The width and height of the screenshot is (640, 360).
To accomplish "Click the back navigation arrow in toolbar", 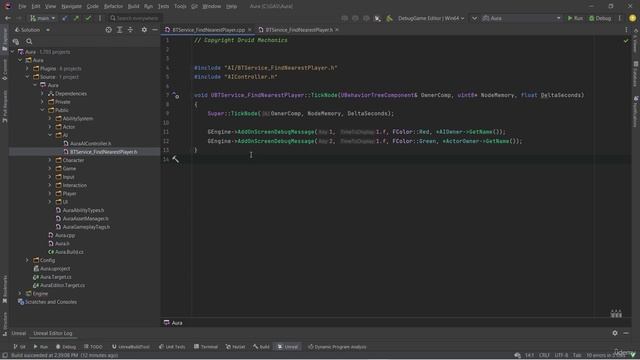I will 8,18.
